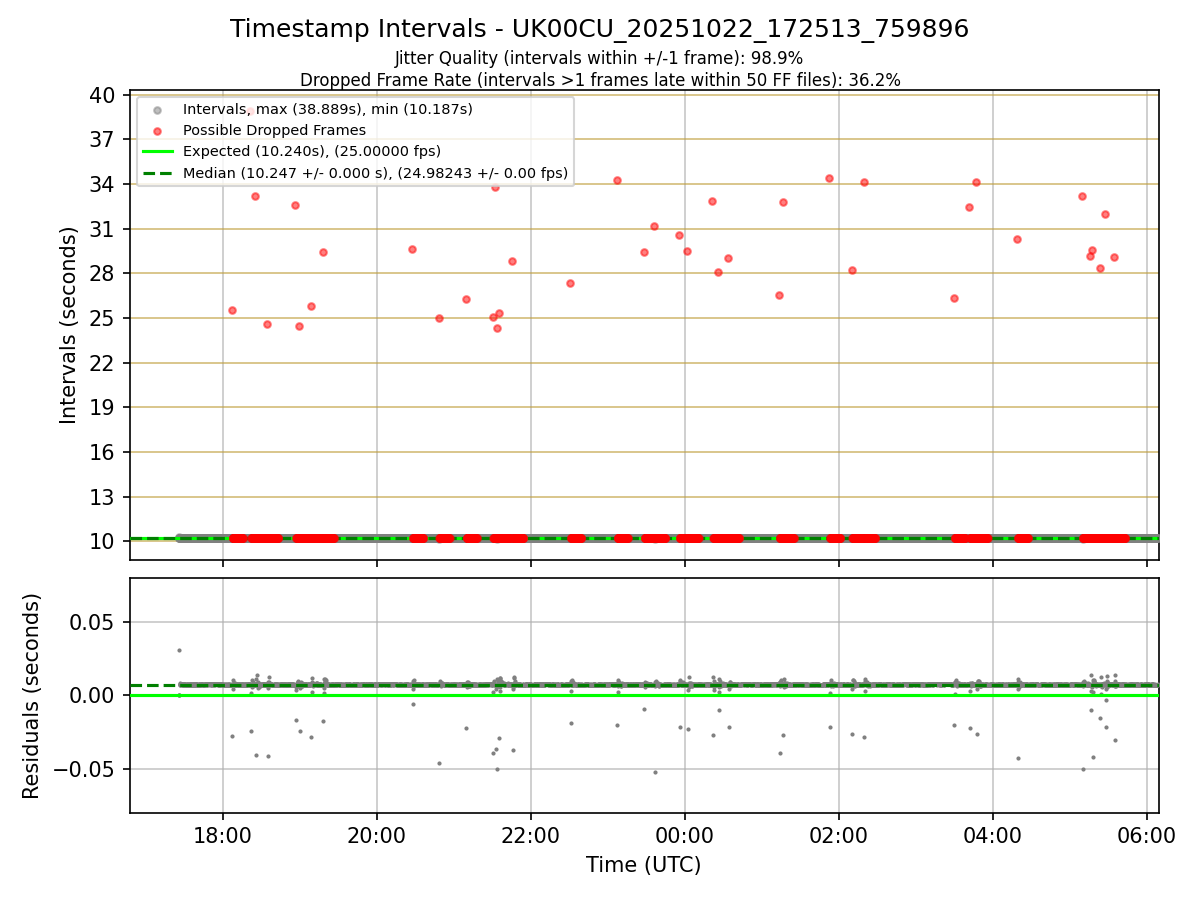Click the solid green line sample beside "Expected"
This screenshot has height=900, width=1200.
(x=157, y=152)
